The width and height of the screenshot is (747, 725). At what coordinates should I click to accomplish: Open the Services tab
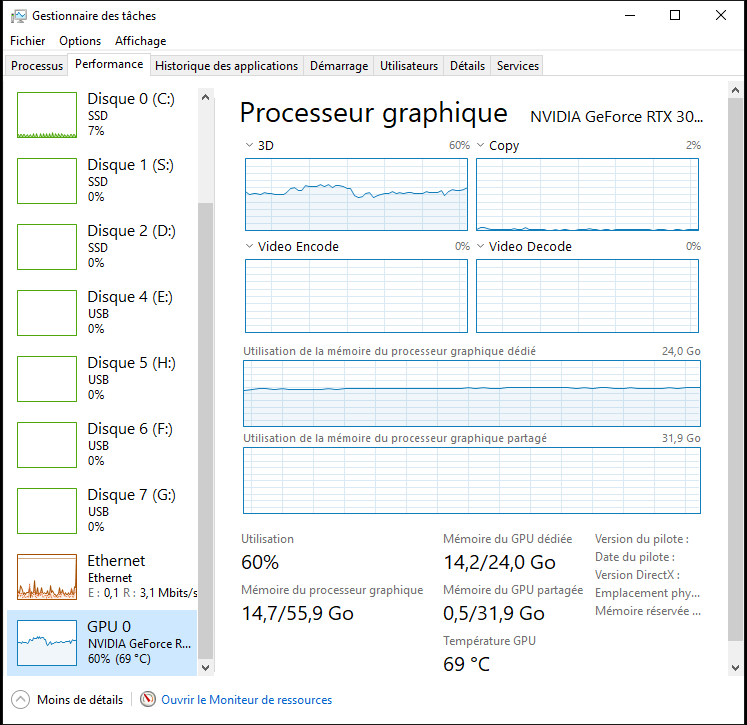pos(517,66)
